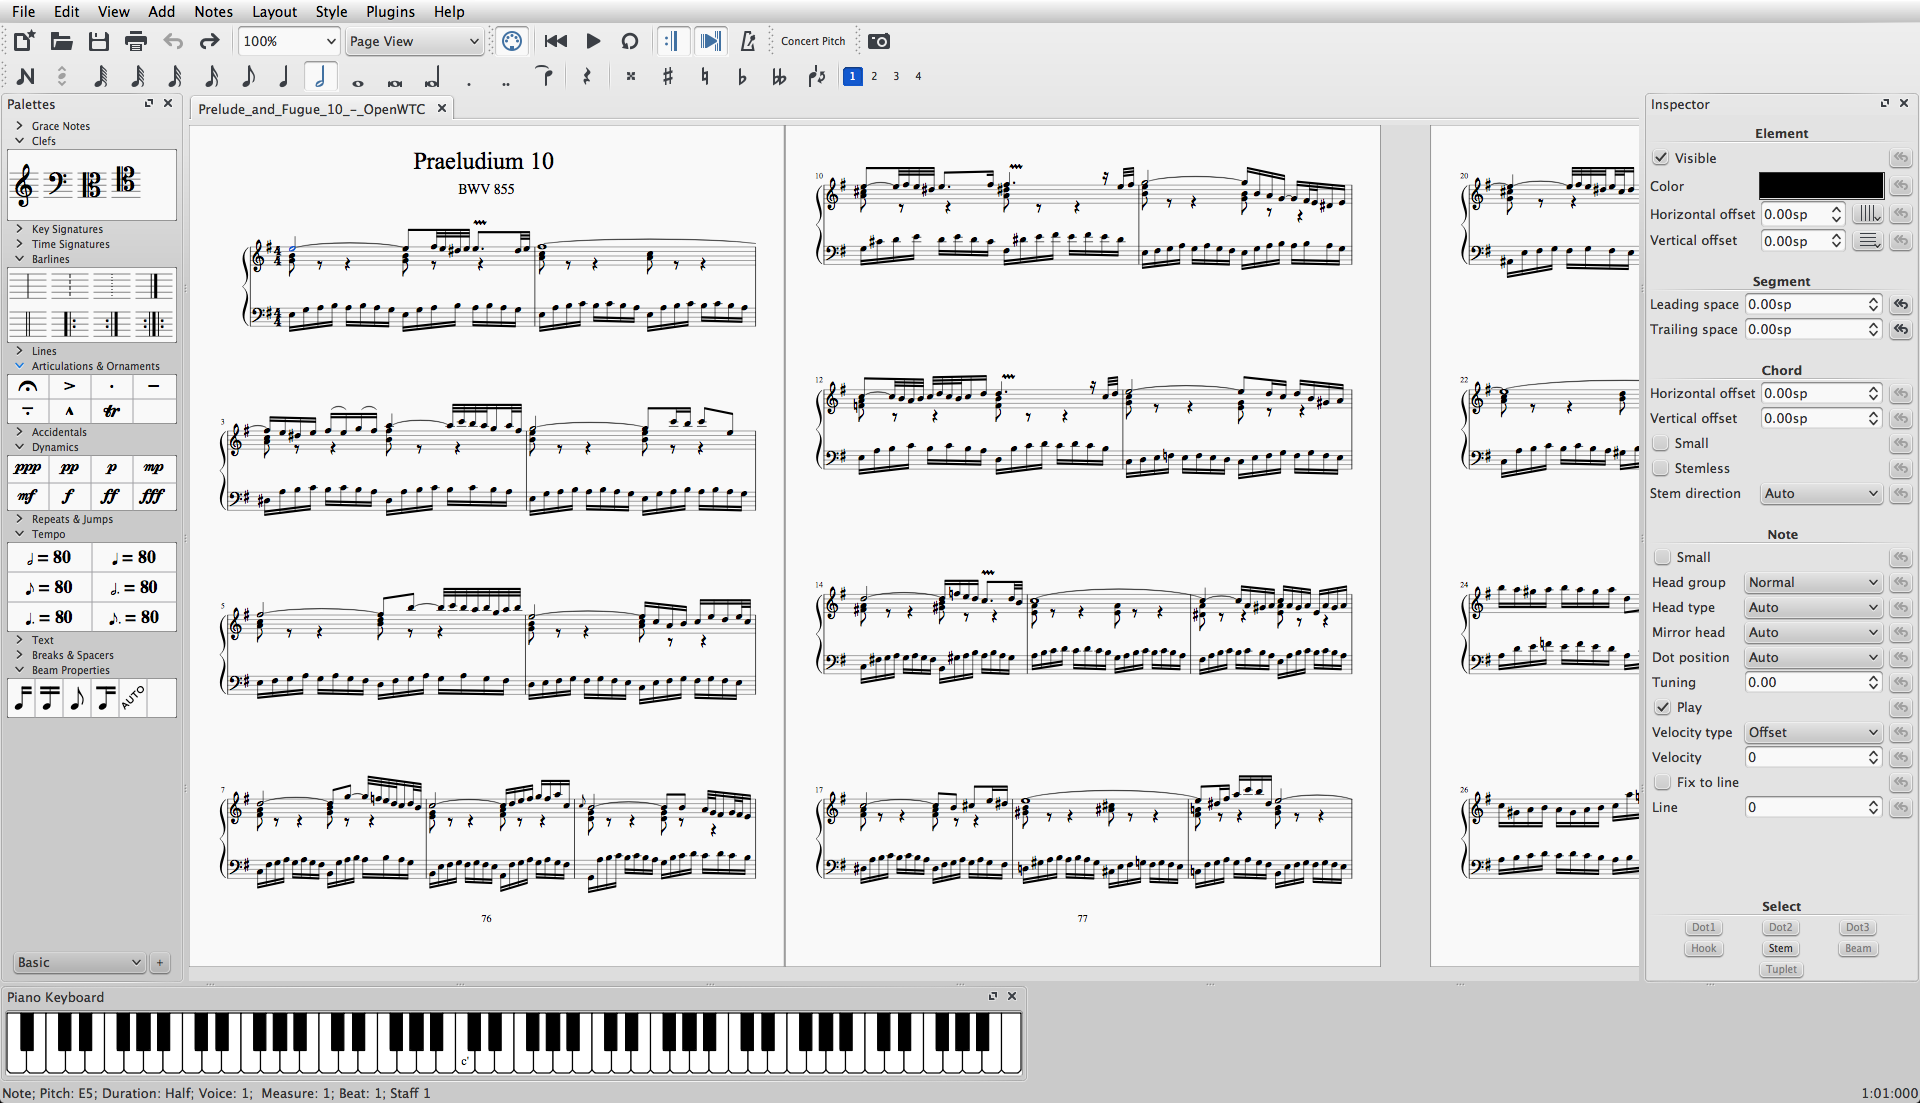Image resolution: width=1920 pixels, height=1103 pixels.
Task: Click the black Color swatch in the Inspector
Action: tap(1819, 186)
